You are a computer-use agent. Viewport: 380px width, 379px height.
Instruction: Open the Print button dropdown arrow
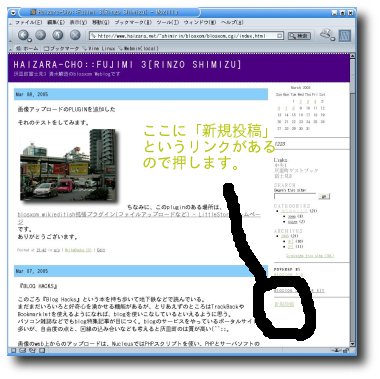pyautogui.click(x=333, y=40)
